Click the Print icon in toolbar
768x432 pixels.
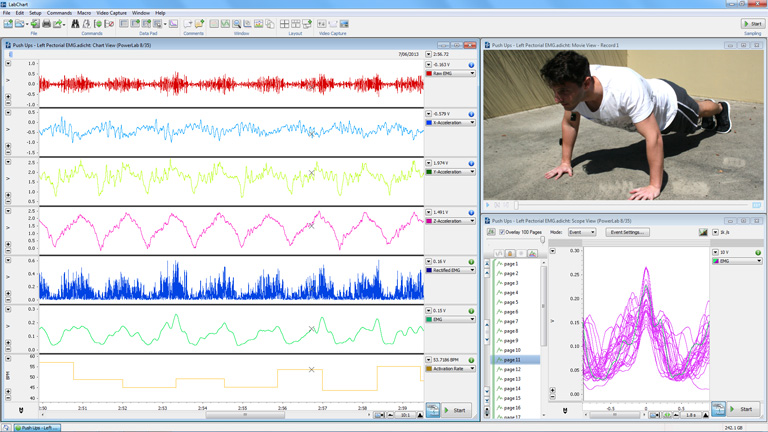[46, 24]
